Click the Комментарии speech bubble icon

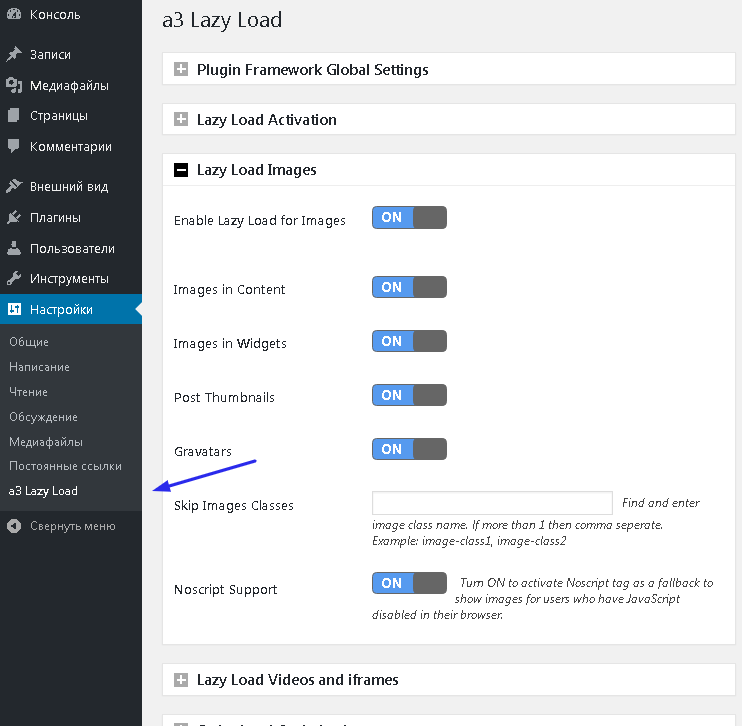click(14, 146)
